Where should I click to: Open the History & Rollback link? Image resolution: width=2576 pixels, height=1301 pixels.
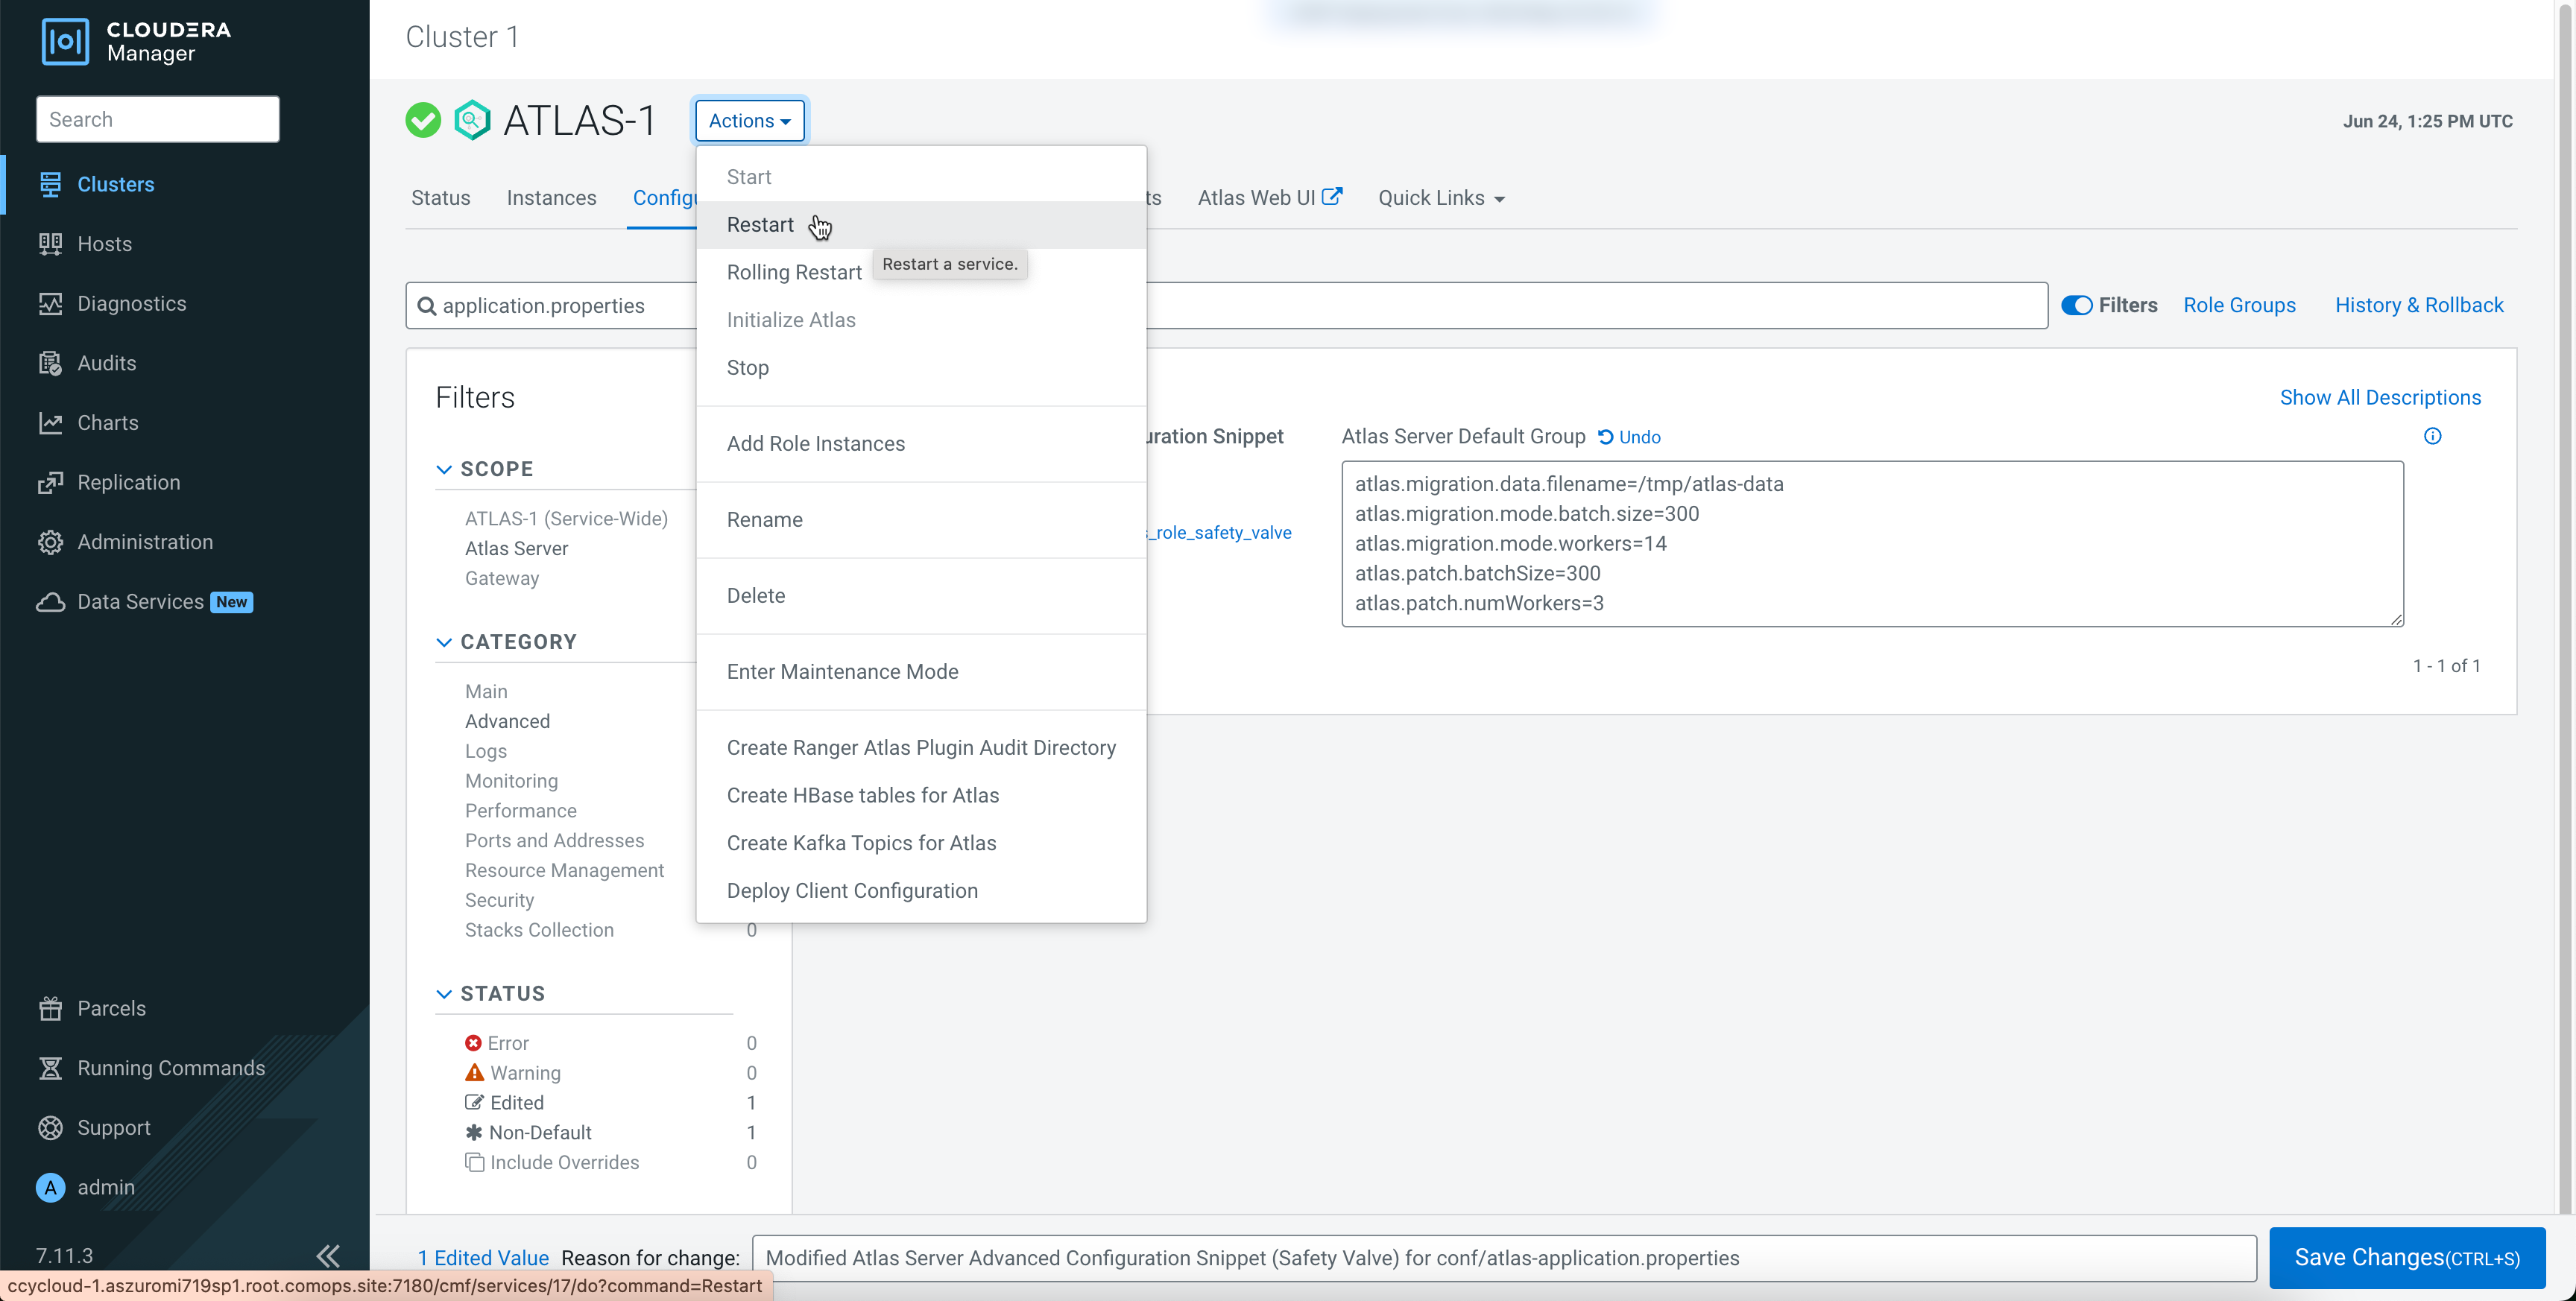tap(2418, 305)
